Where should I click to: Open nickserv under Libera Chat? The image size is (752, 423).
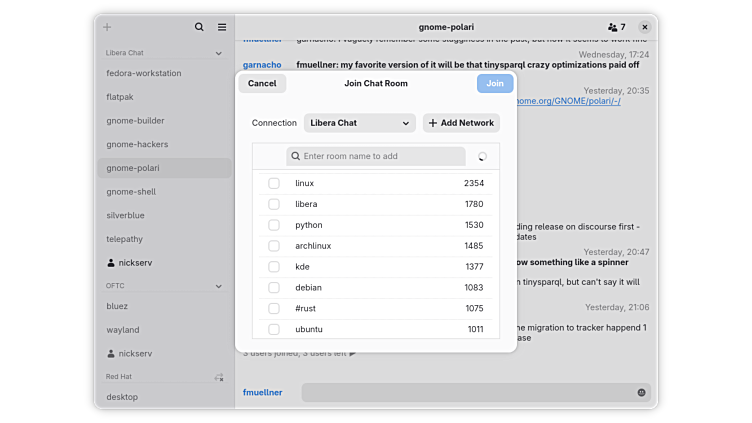coord(135,263)
